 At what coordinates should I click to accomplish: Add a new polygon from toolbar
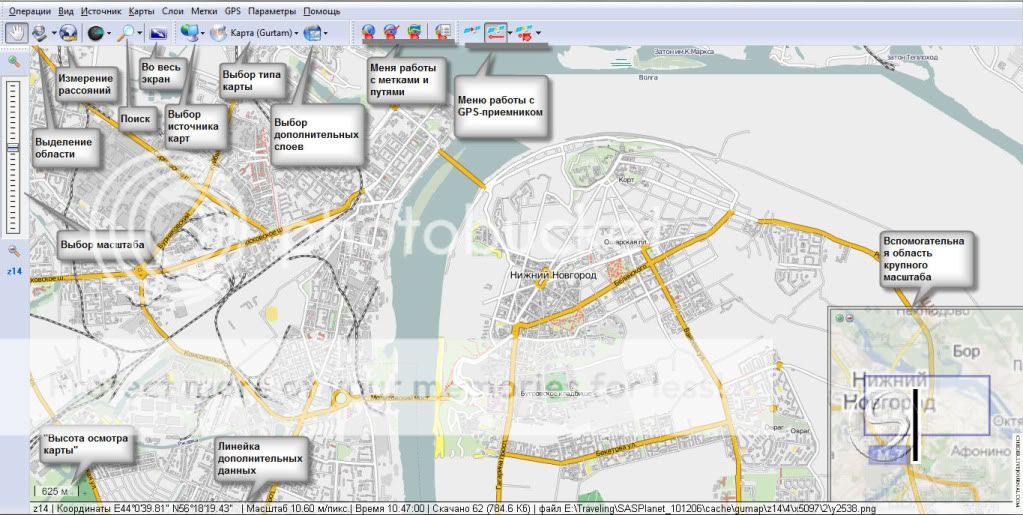click(415, 32)
